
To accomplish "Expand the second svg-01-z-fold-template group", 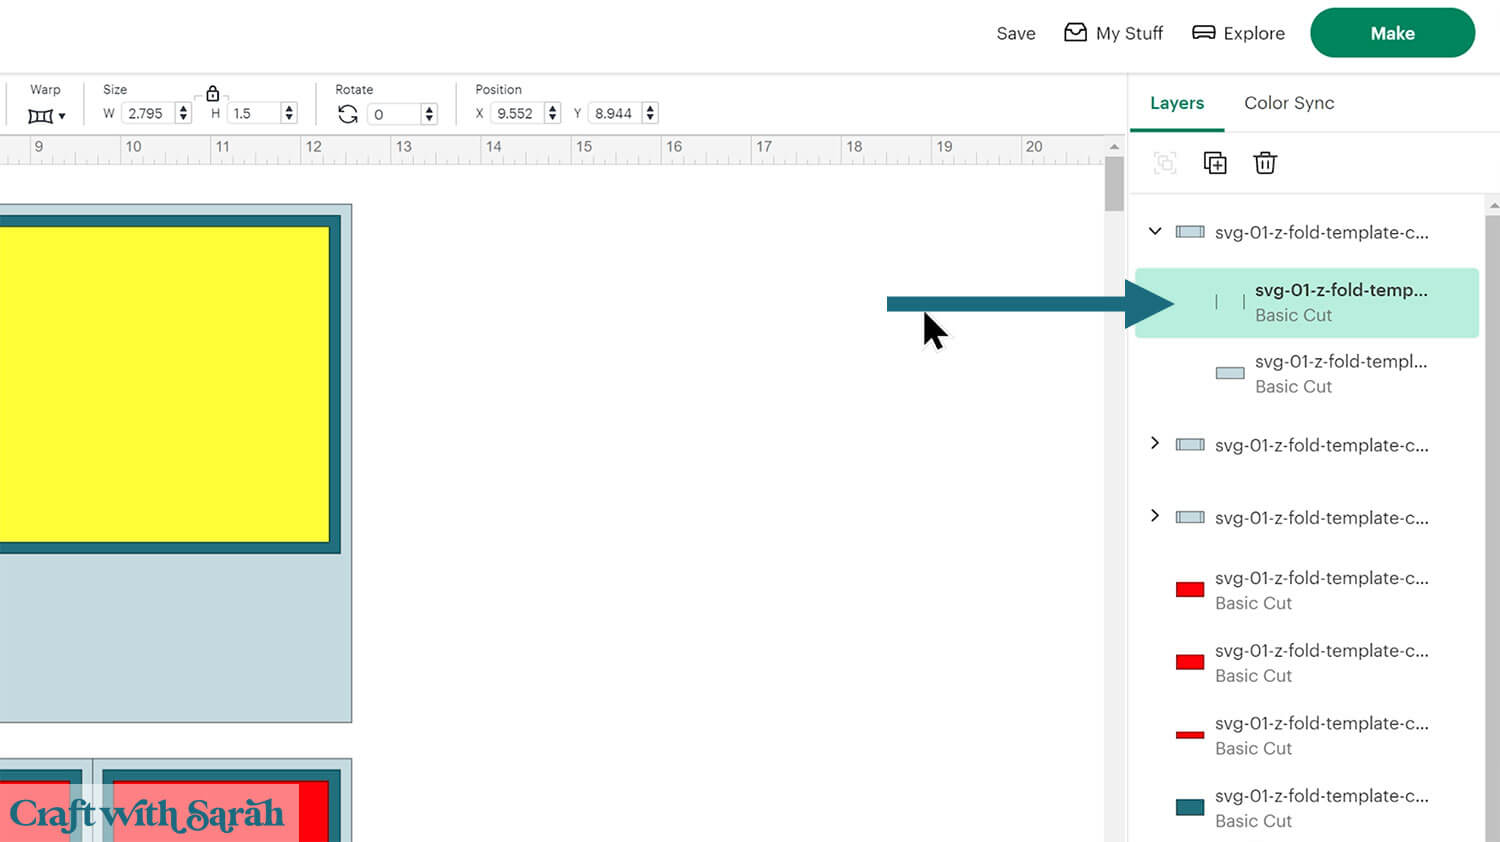I will 1155,443.
